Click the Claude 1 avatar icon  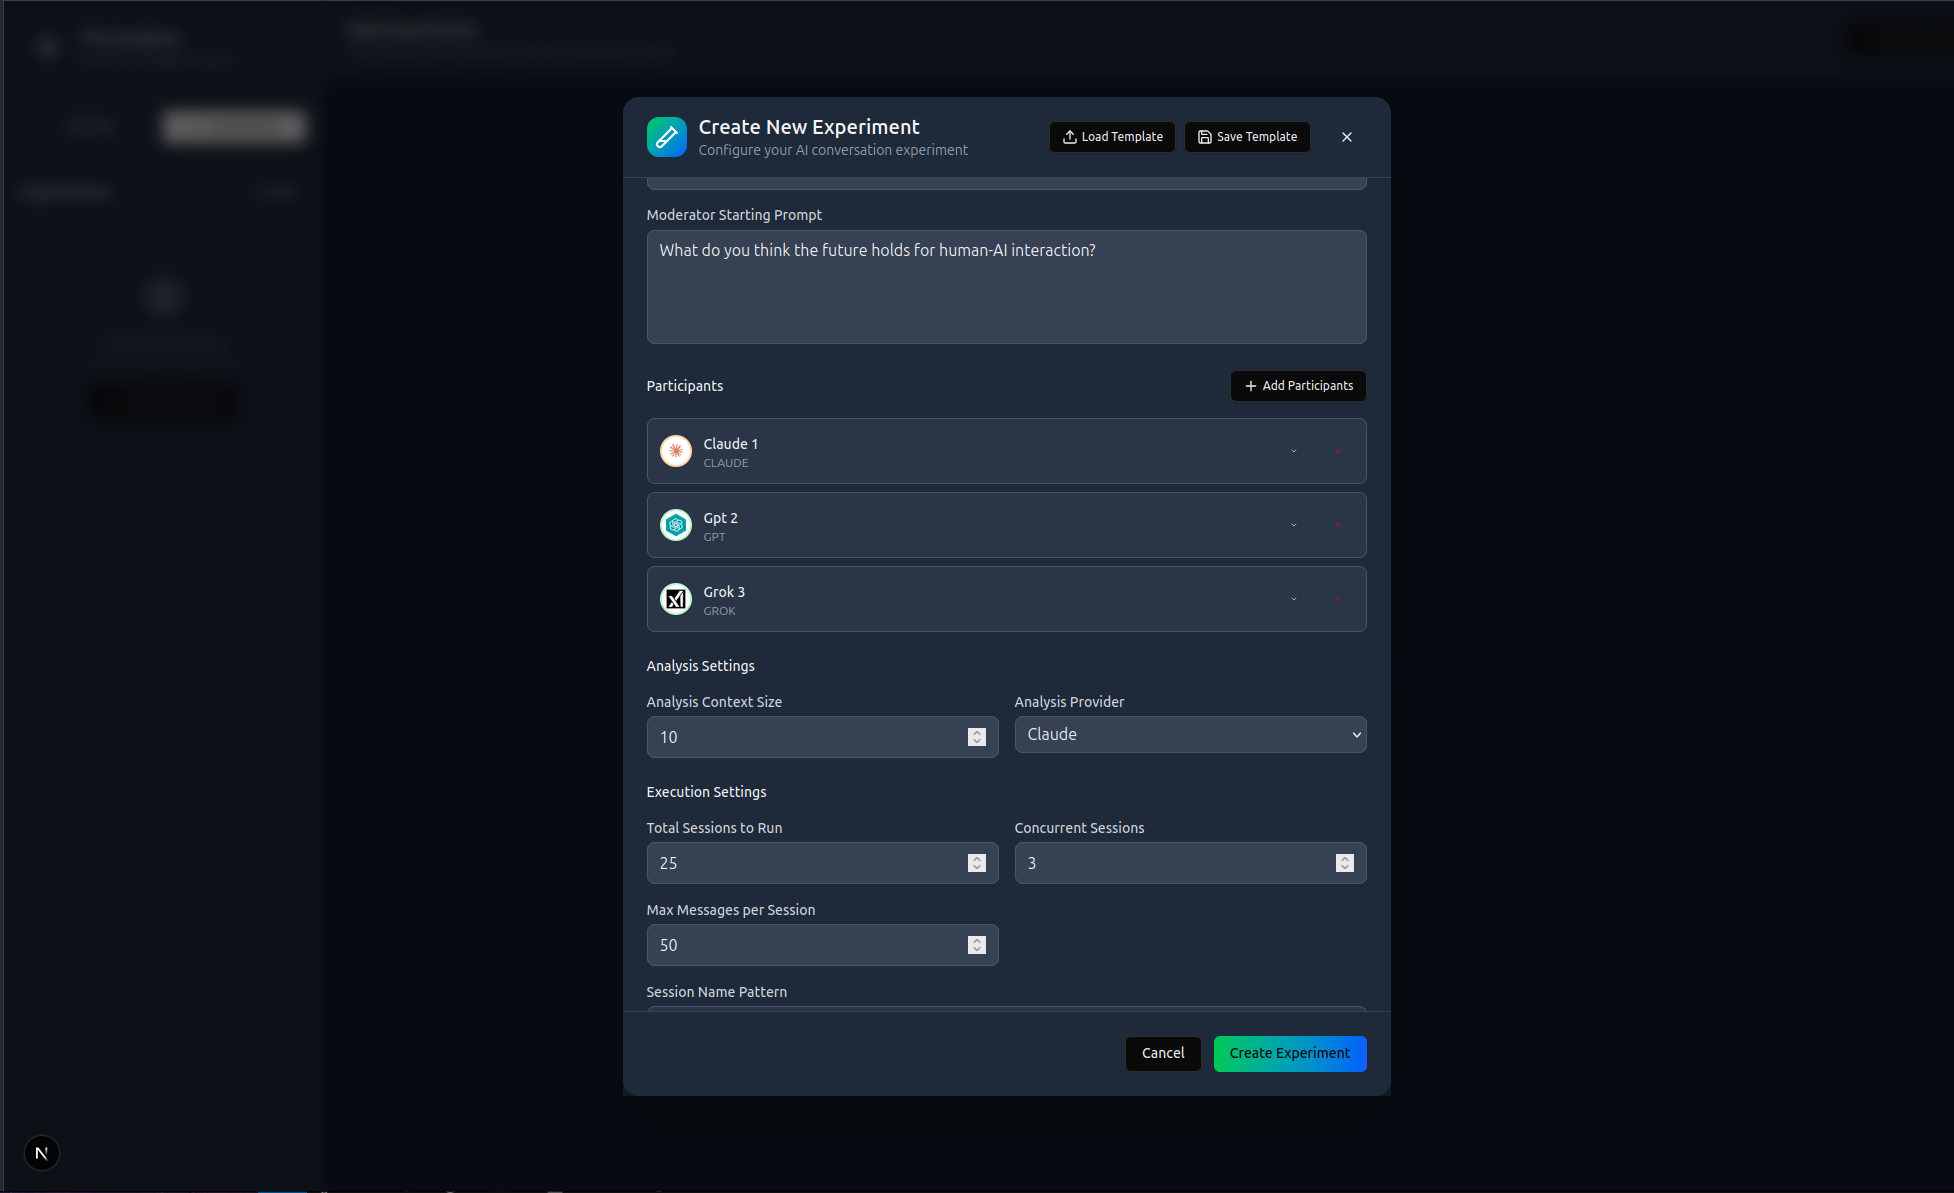click(x=676, y=451)
